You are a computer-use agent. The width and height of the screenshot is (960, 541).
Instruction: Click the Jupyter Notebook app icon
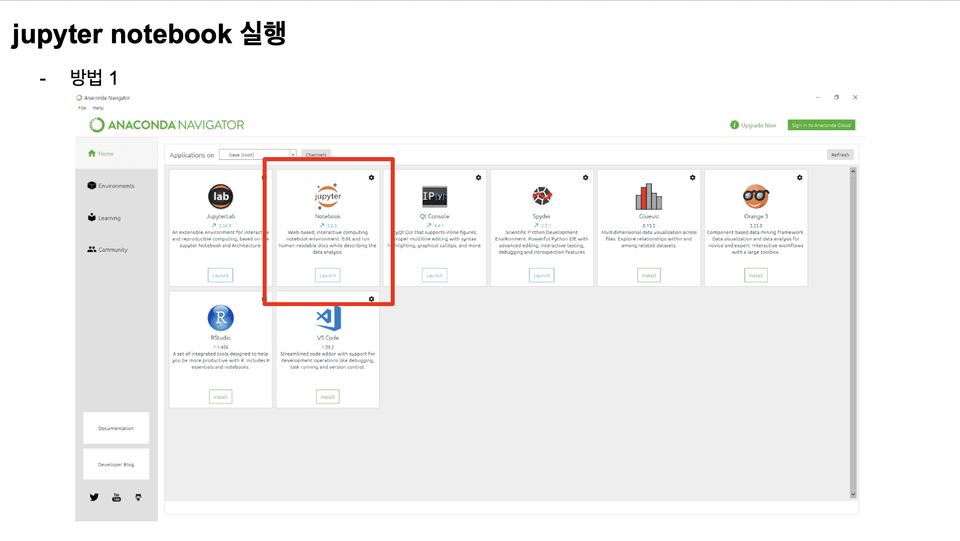328,196
